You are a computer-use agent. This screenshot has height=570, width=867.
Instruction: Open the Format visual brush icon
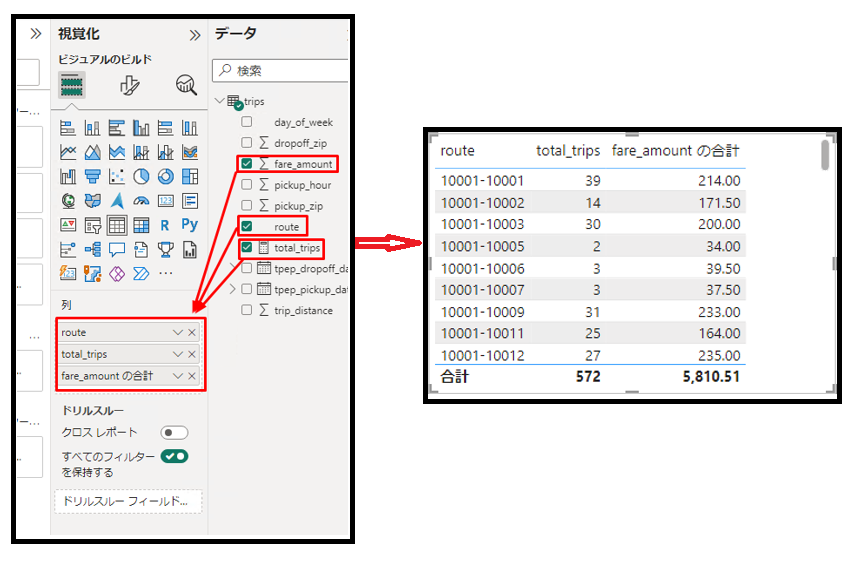tap(129, 85)
